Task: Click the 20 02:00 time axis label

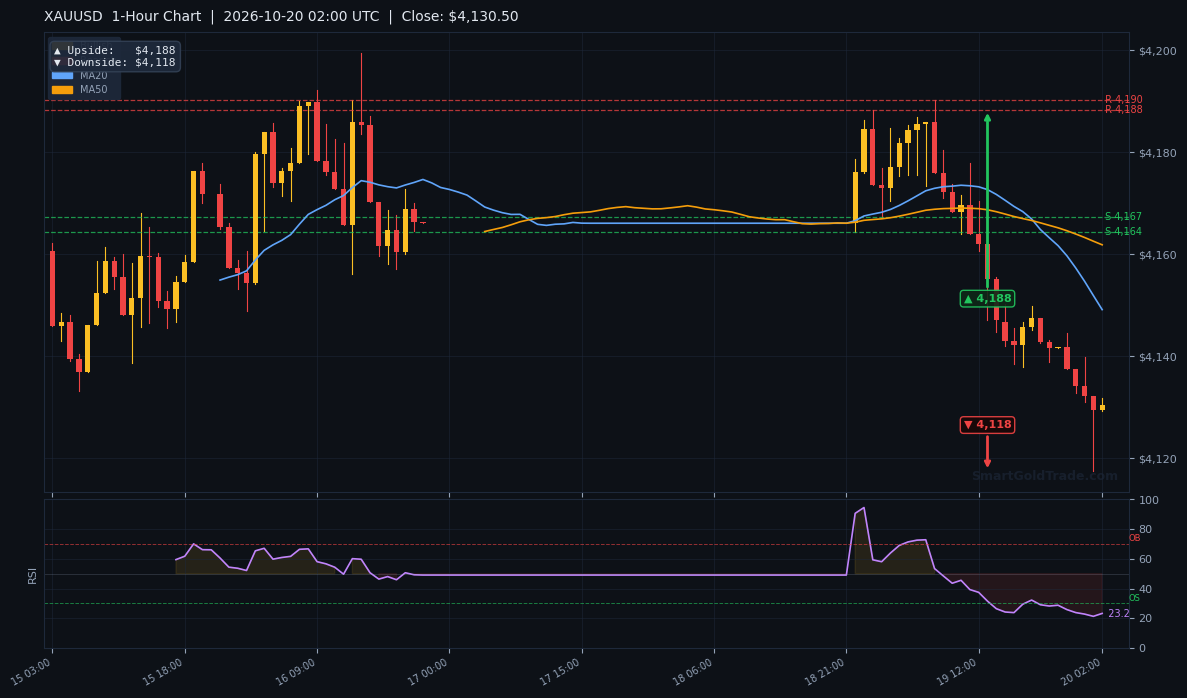Action: click(1081, 672)
